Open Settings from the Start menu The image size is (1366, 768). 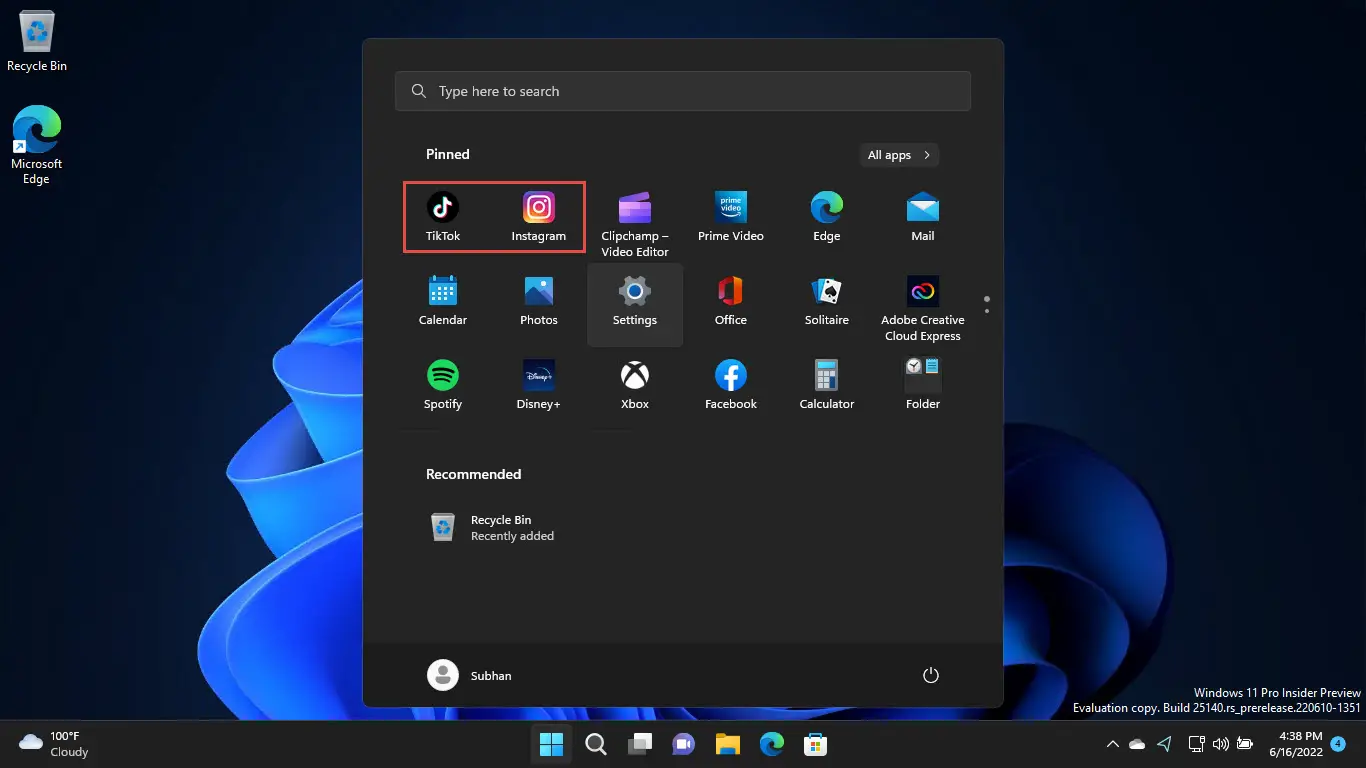click(635, 305)
